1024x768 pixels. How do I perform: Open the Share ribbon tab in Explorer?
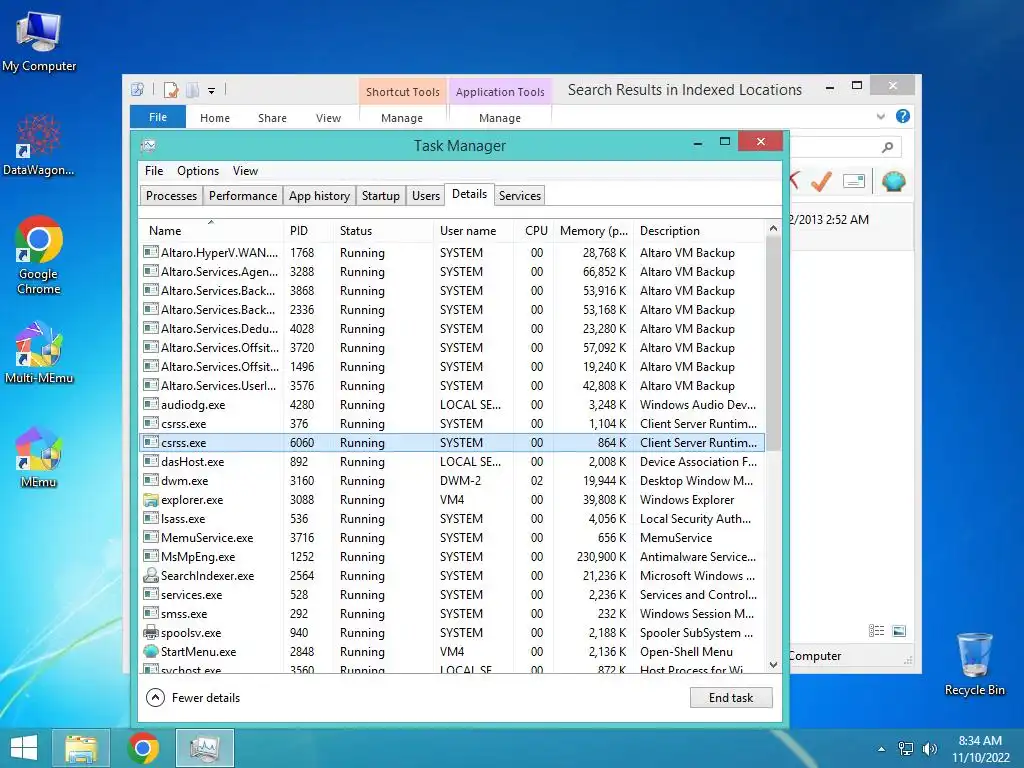coord(272,118)
